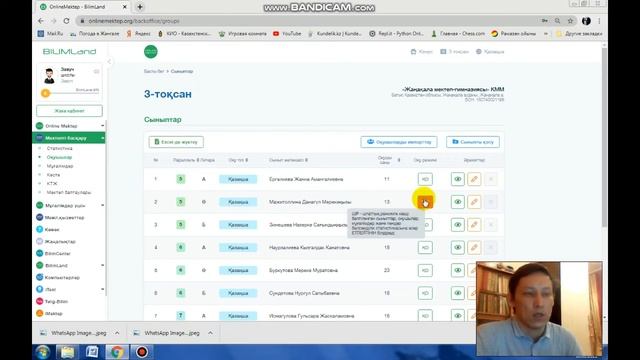The height and width of the screenshot is (360, 640).
Task: Open File Explorer from taskbar
Action: coord(67,352)
